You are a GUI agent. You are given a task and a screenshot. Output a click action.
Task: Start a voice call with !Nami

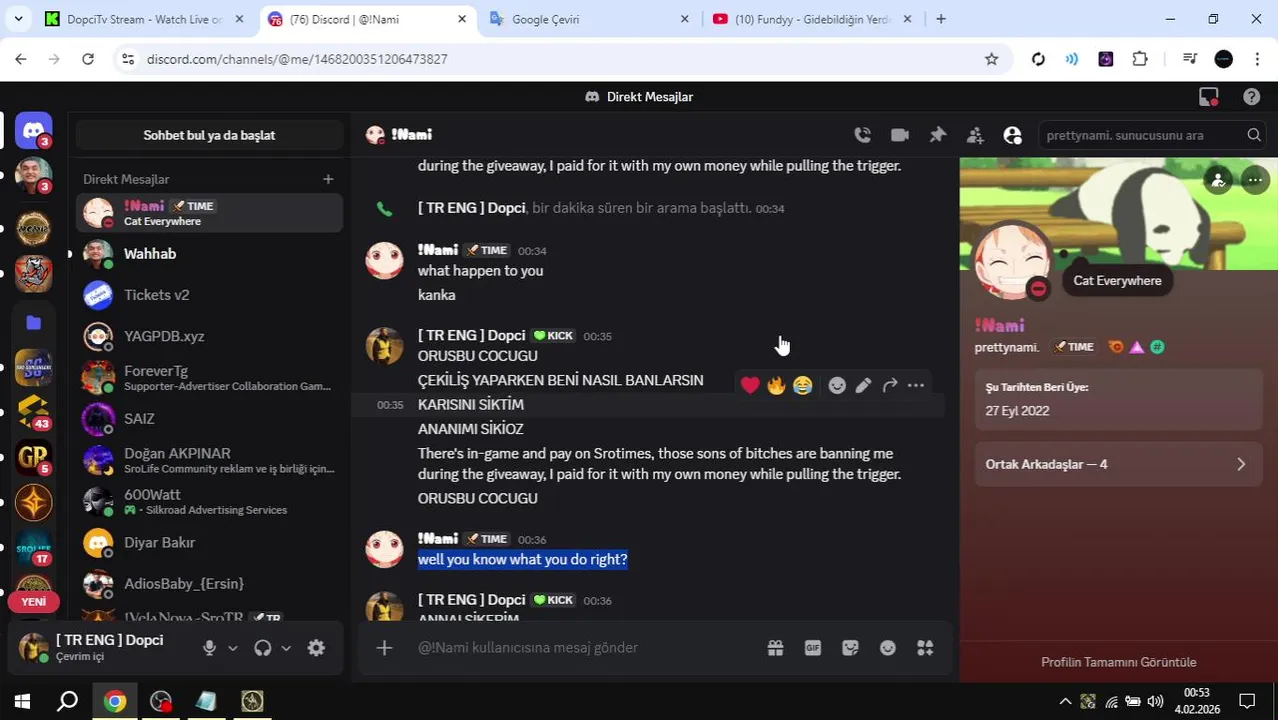862,135
